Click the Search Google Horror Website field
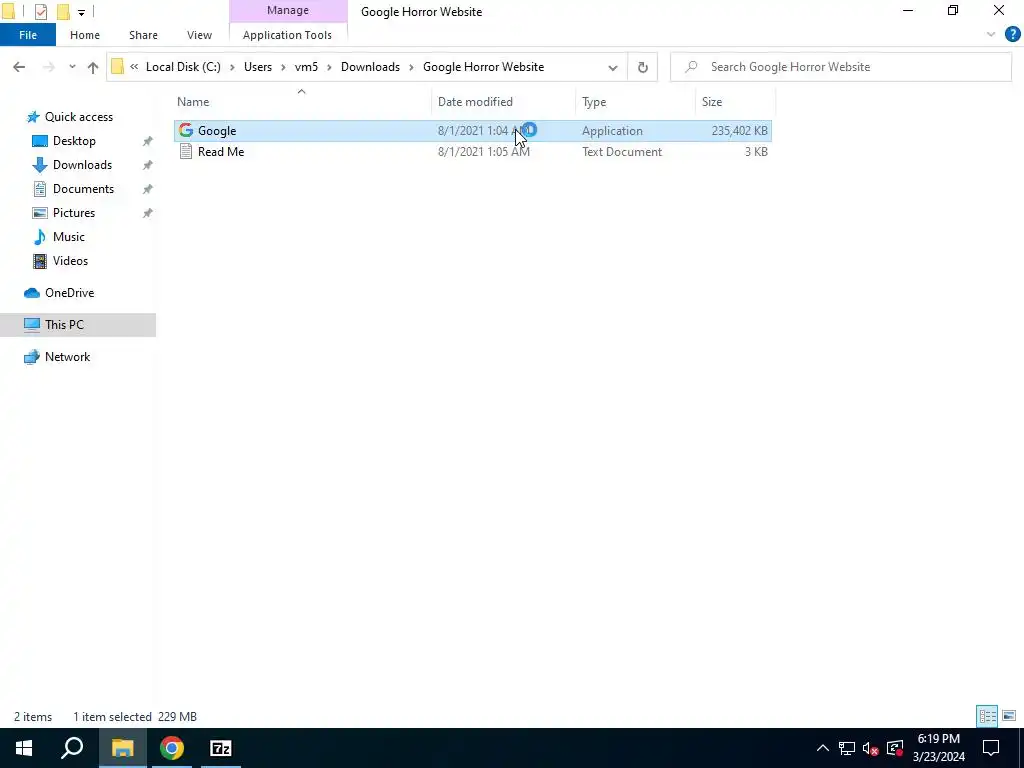 click(x=841, y=67)
